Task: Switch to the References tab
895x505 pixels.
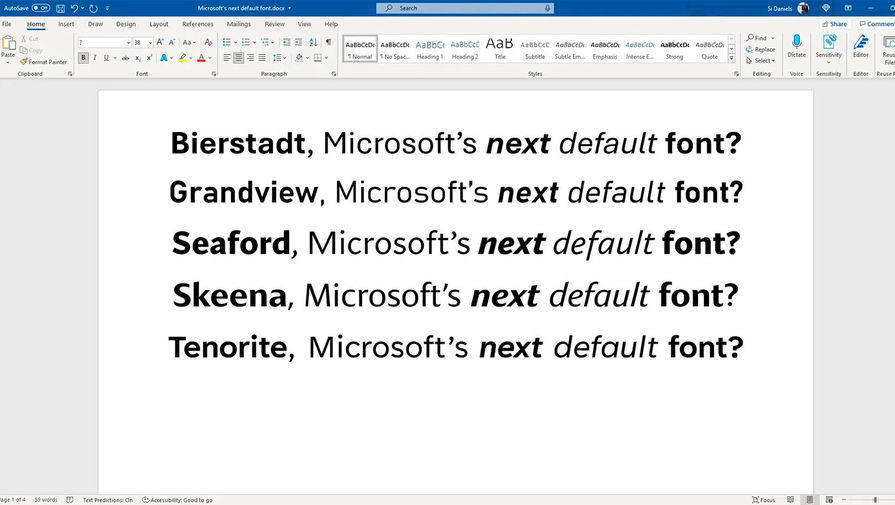Action: pyautogui.click(x=197, y=24)
